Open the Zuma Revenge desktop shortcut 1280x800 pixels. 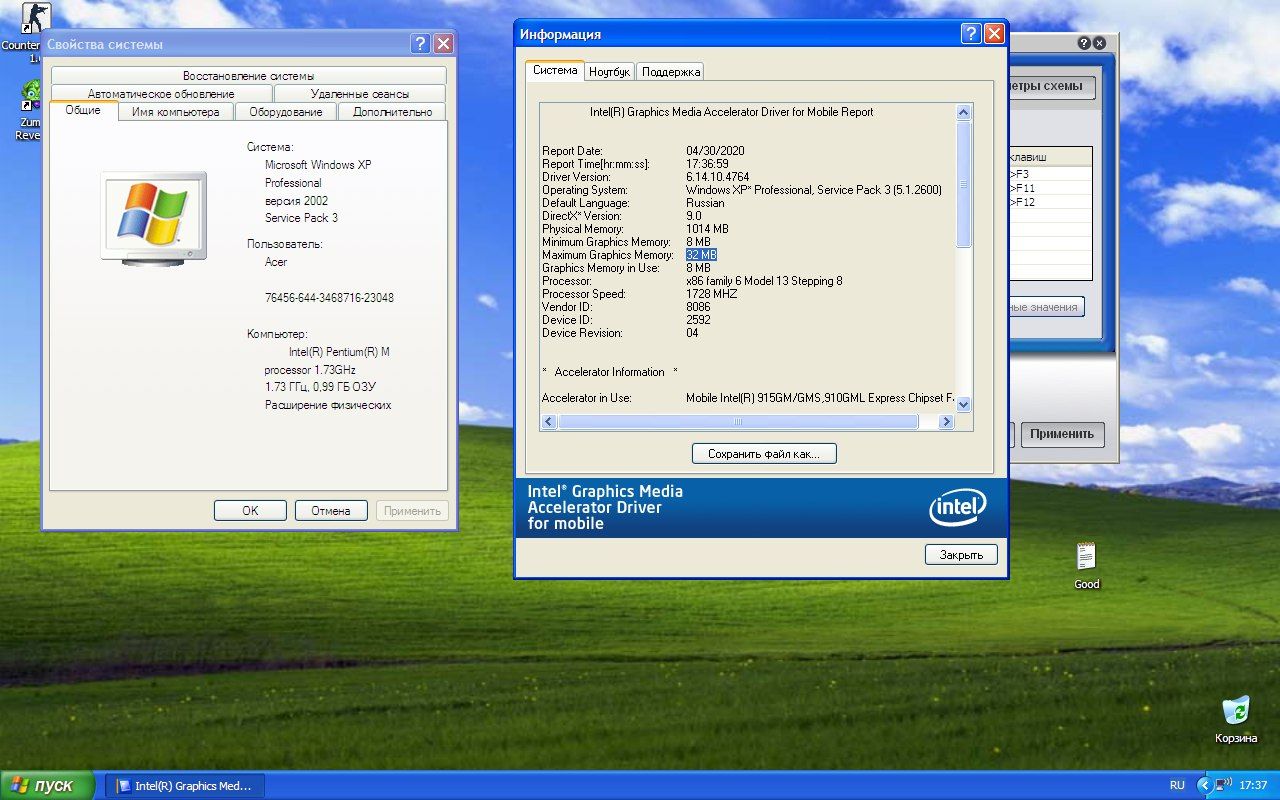[30, 110]
